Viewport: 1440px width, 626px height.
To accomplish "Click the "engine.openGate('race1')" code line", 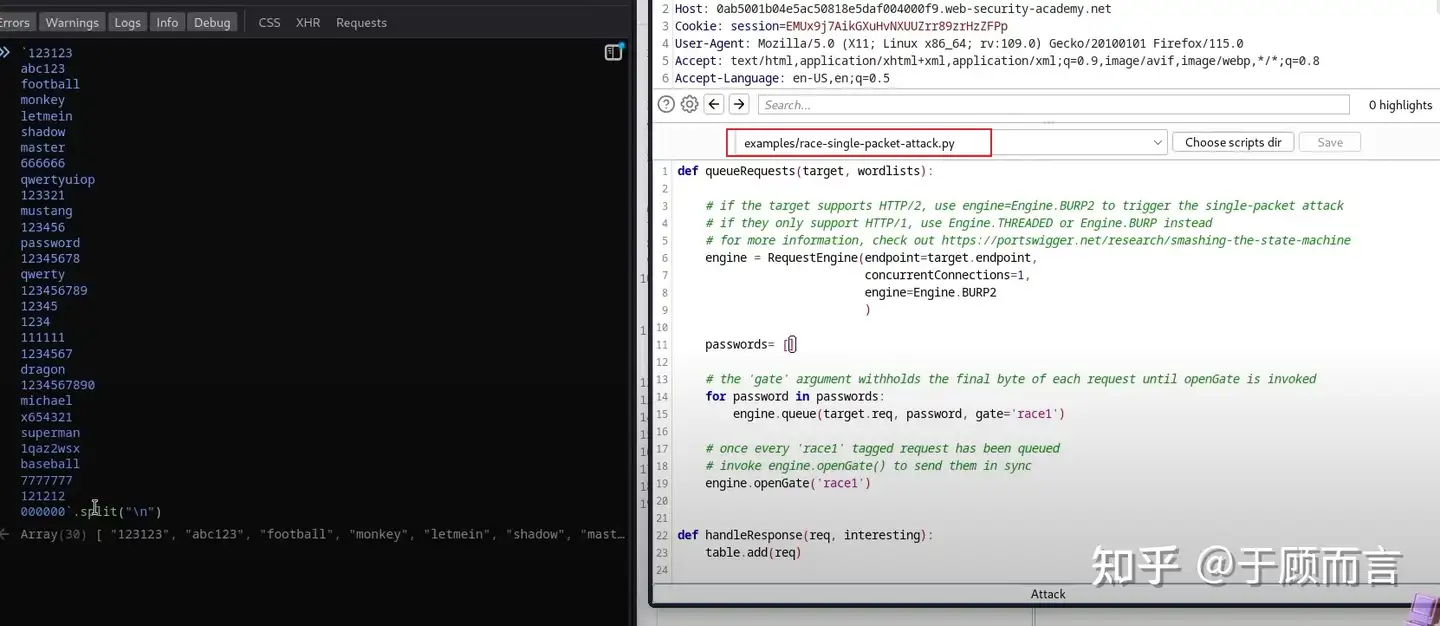I will [788, 483].
